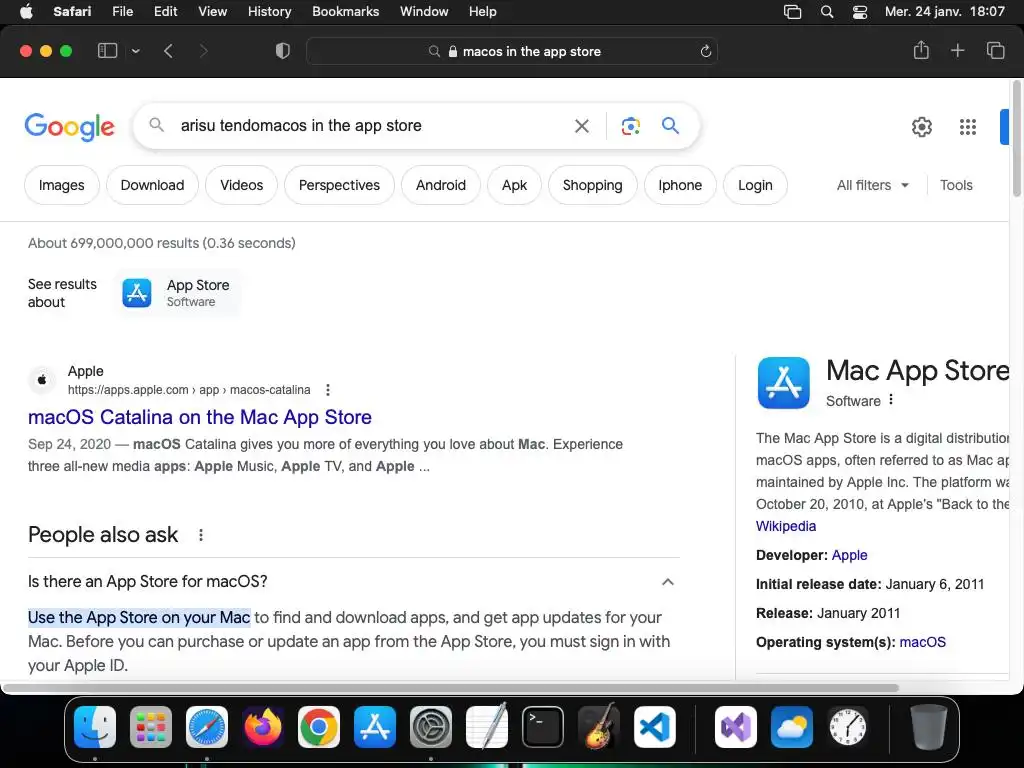The height and width of the screenshot is (768, 1024).
Task: Filter results by Apk
Action: coord(514,185)
